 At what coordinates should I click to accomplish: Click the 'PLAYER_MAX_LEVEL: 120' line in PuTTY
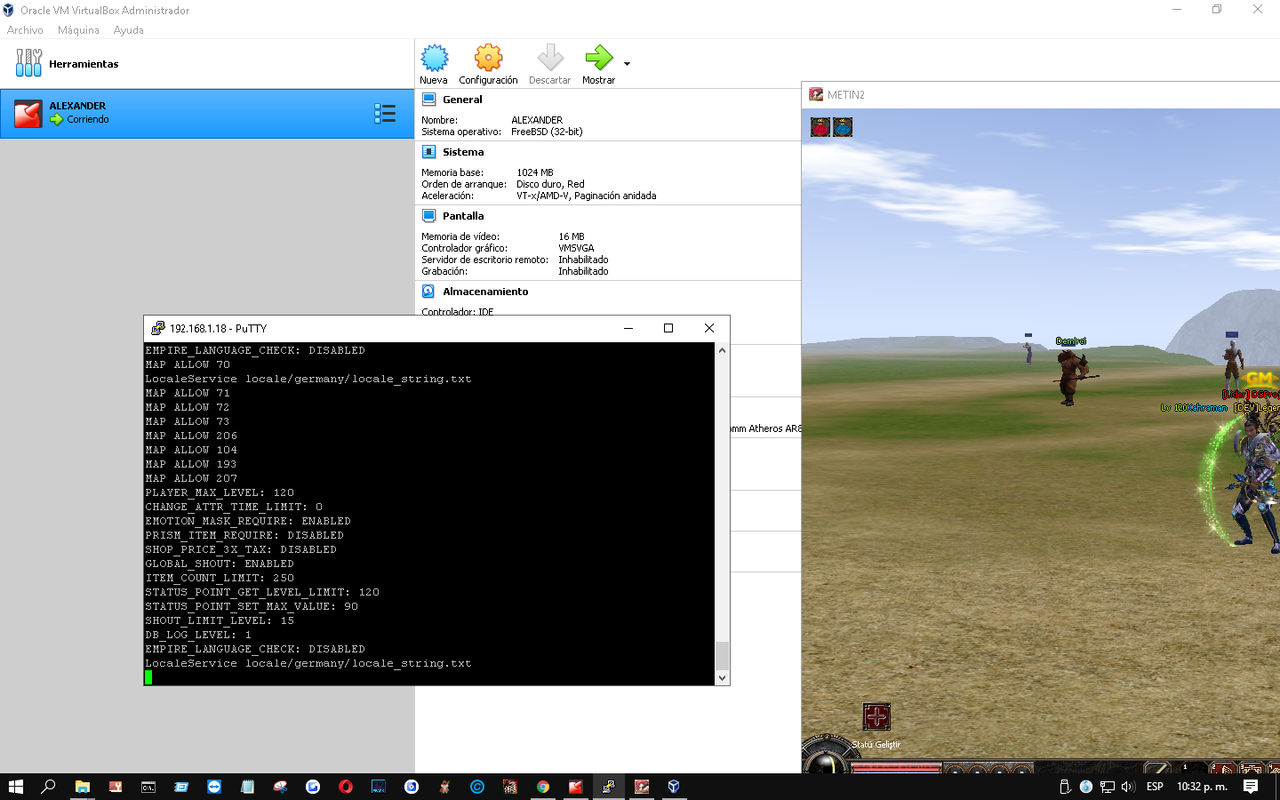(x=220, y=493)
